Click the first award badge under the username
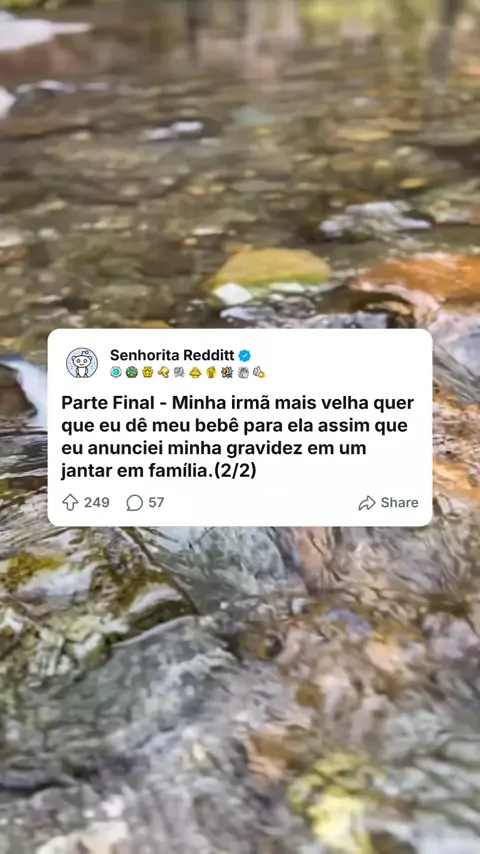This screenshot has width=480, height=854. (x=116, y=372)
